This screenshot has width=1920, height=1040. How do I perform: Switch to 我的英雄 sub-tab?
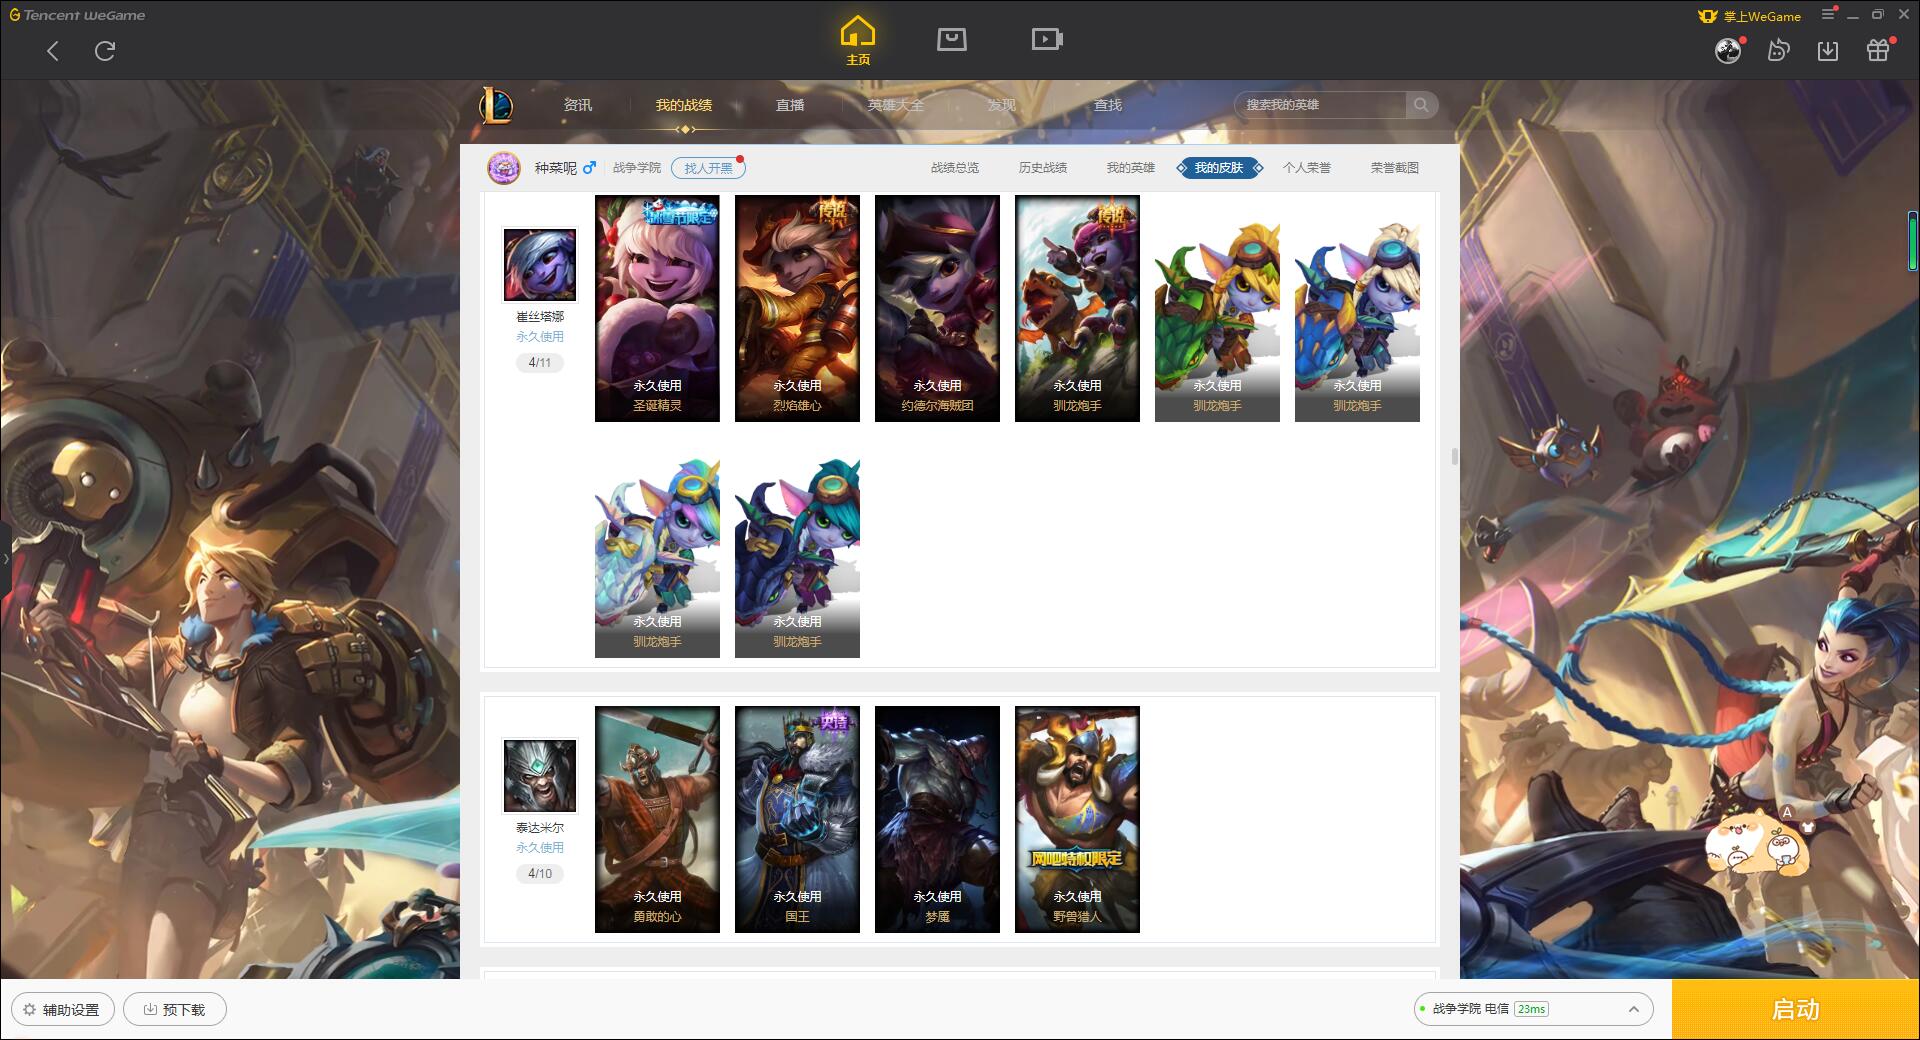(x=1131, y=168)
